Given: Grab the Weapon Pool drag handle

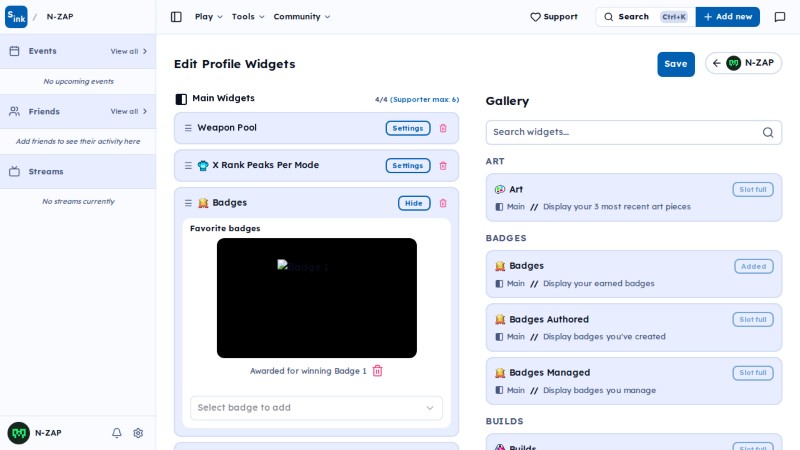Looking at the screenshot, I should 188,128.
